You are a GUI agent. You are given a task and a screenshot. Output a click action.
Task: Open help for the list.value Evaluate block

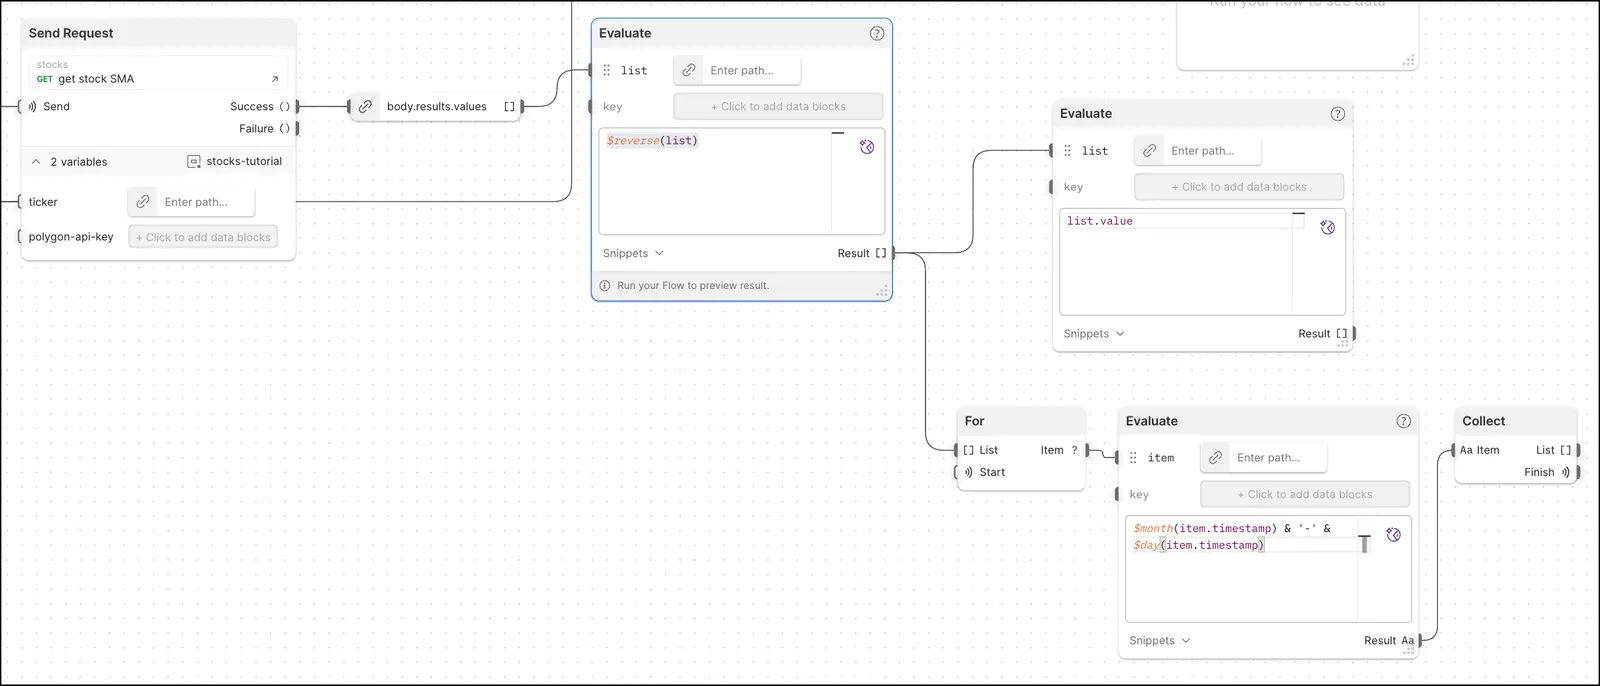[x=1338, y=114]
